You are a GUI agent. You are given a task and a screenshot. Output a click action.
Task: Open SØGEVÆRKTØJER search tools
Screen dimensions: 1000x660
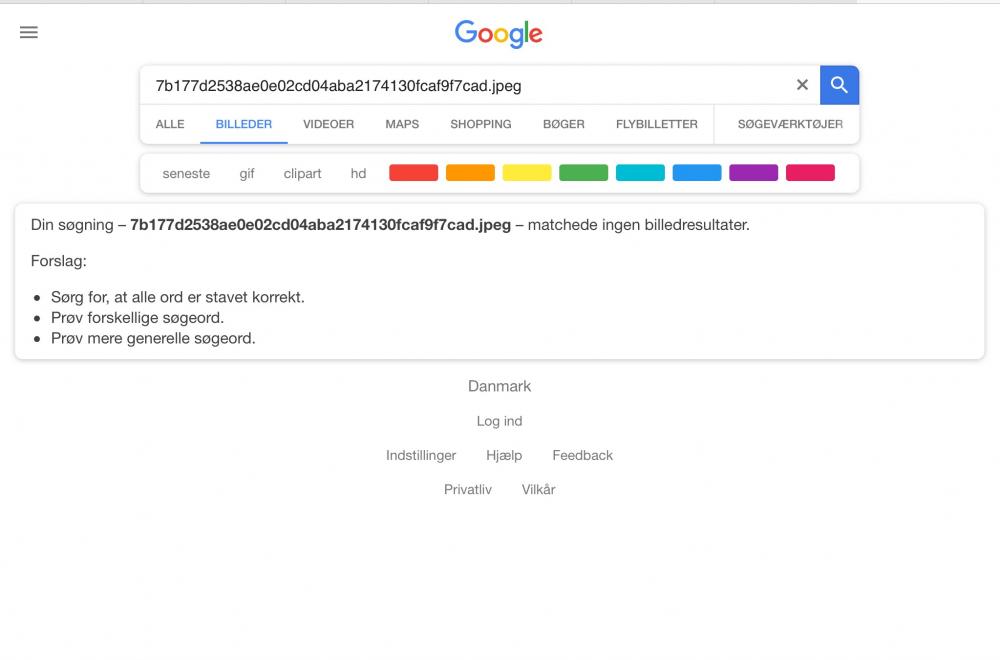click(790, 124)
